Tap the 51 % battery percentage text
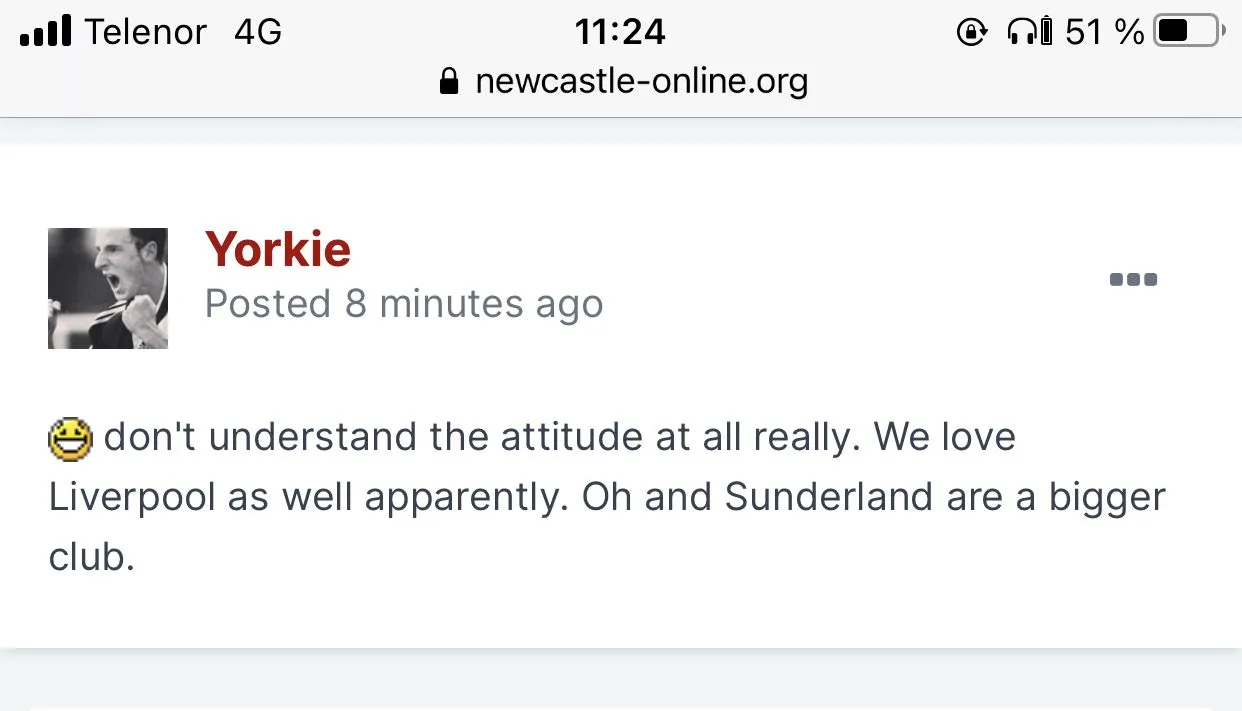Image resolution: width=1242 pixels, height=711 pixels. click(1104, 32)
